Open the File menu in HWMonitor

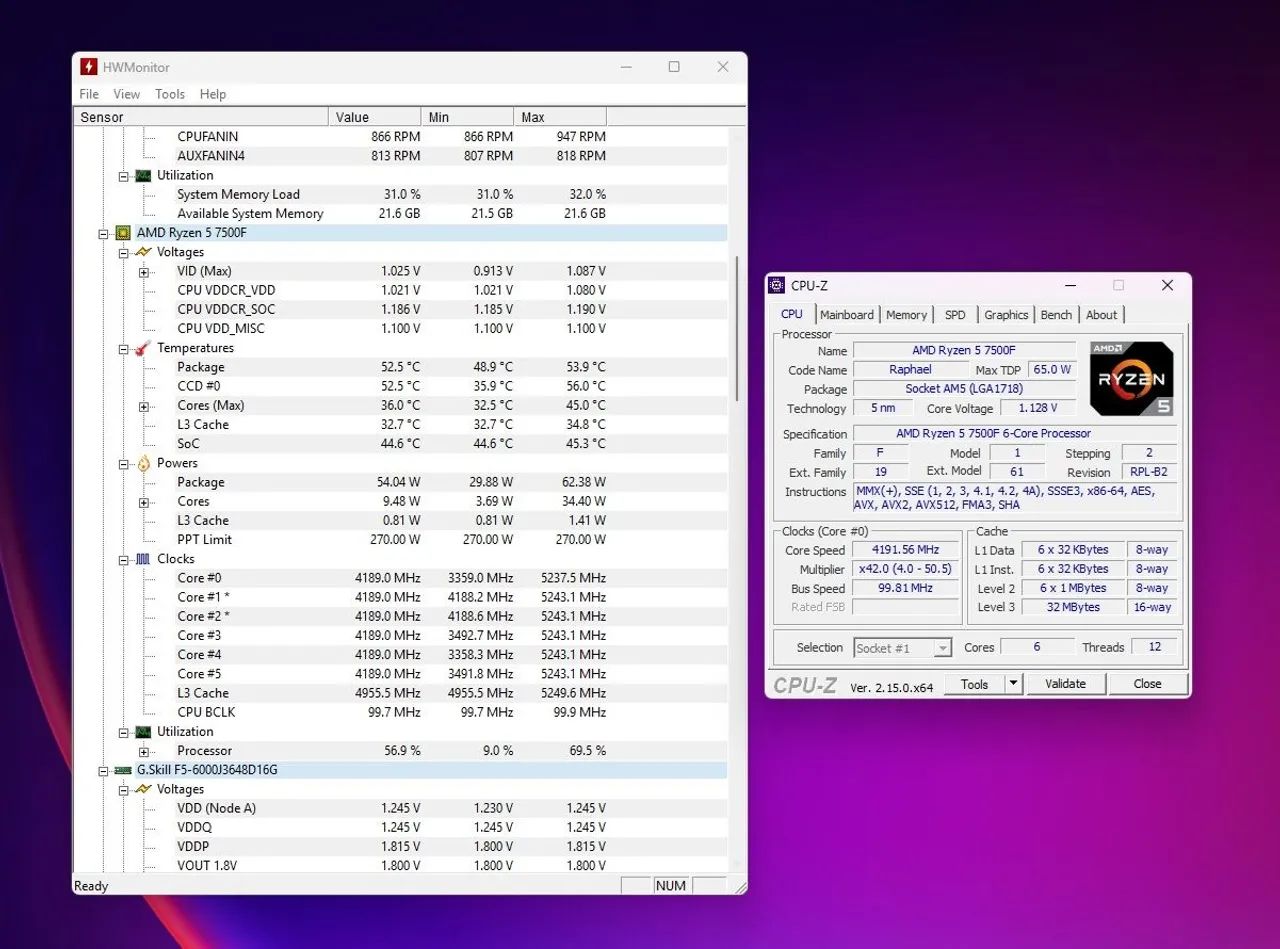pyautogui.click(x=89, y=94)
